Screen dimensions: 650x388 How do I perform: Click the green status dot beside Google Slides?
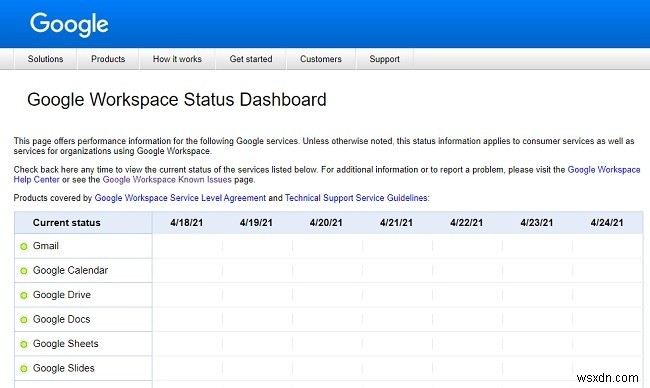(24, 369)
